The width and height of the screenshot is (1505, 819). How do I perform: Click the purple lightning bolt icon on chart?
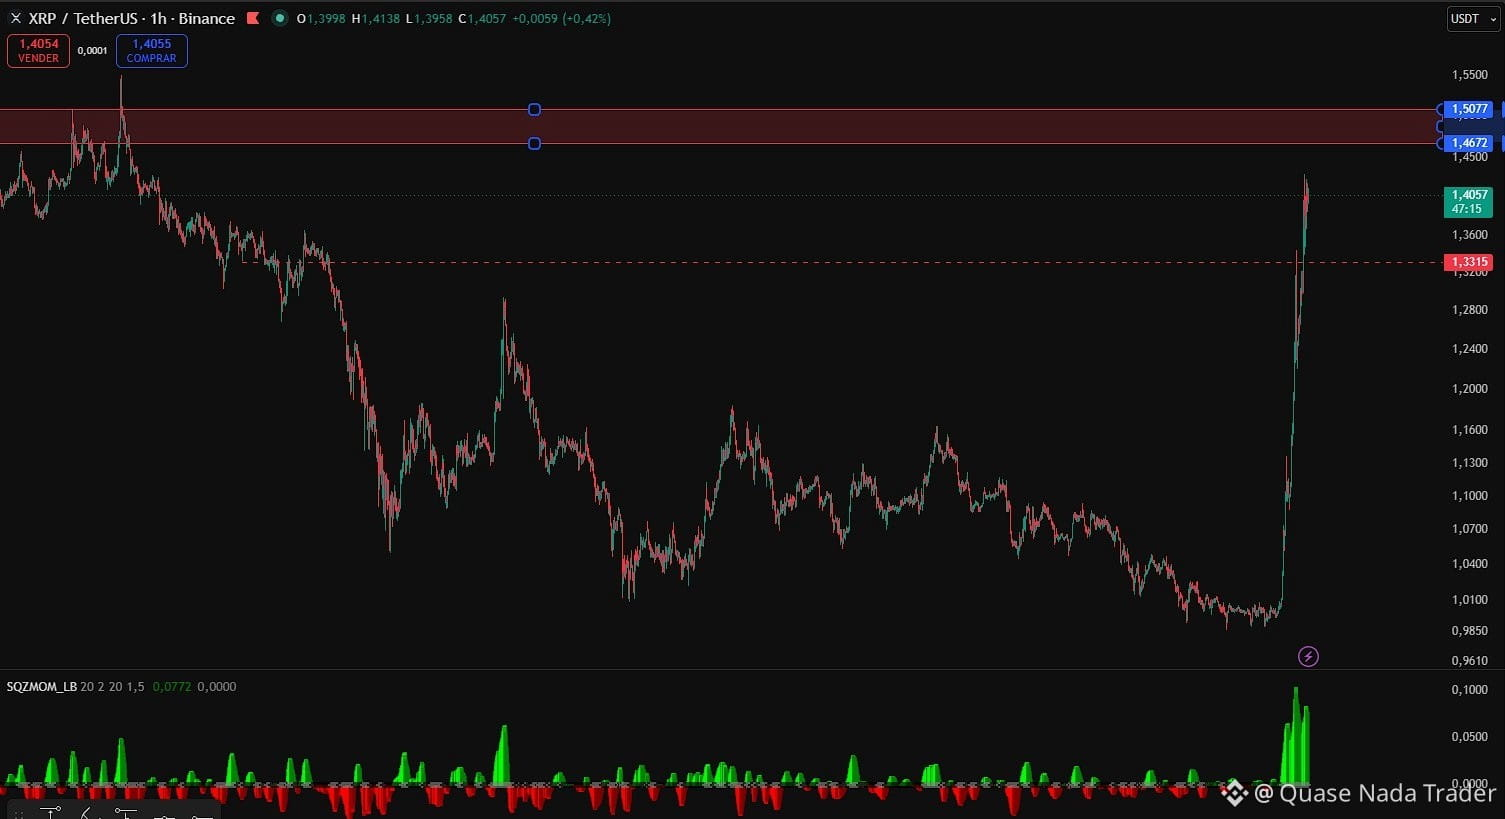(1308, 656)
